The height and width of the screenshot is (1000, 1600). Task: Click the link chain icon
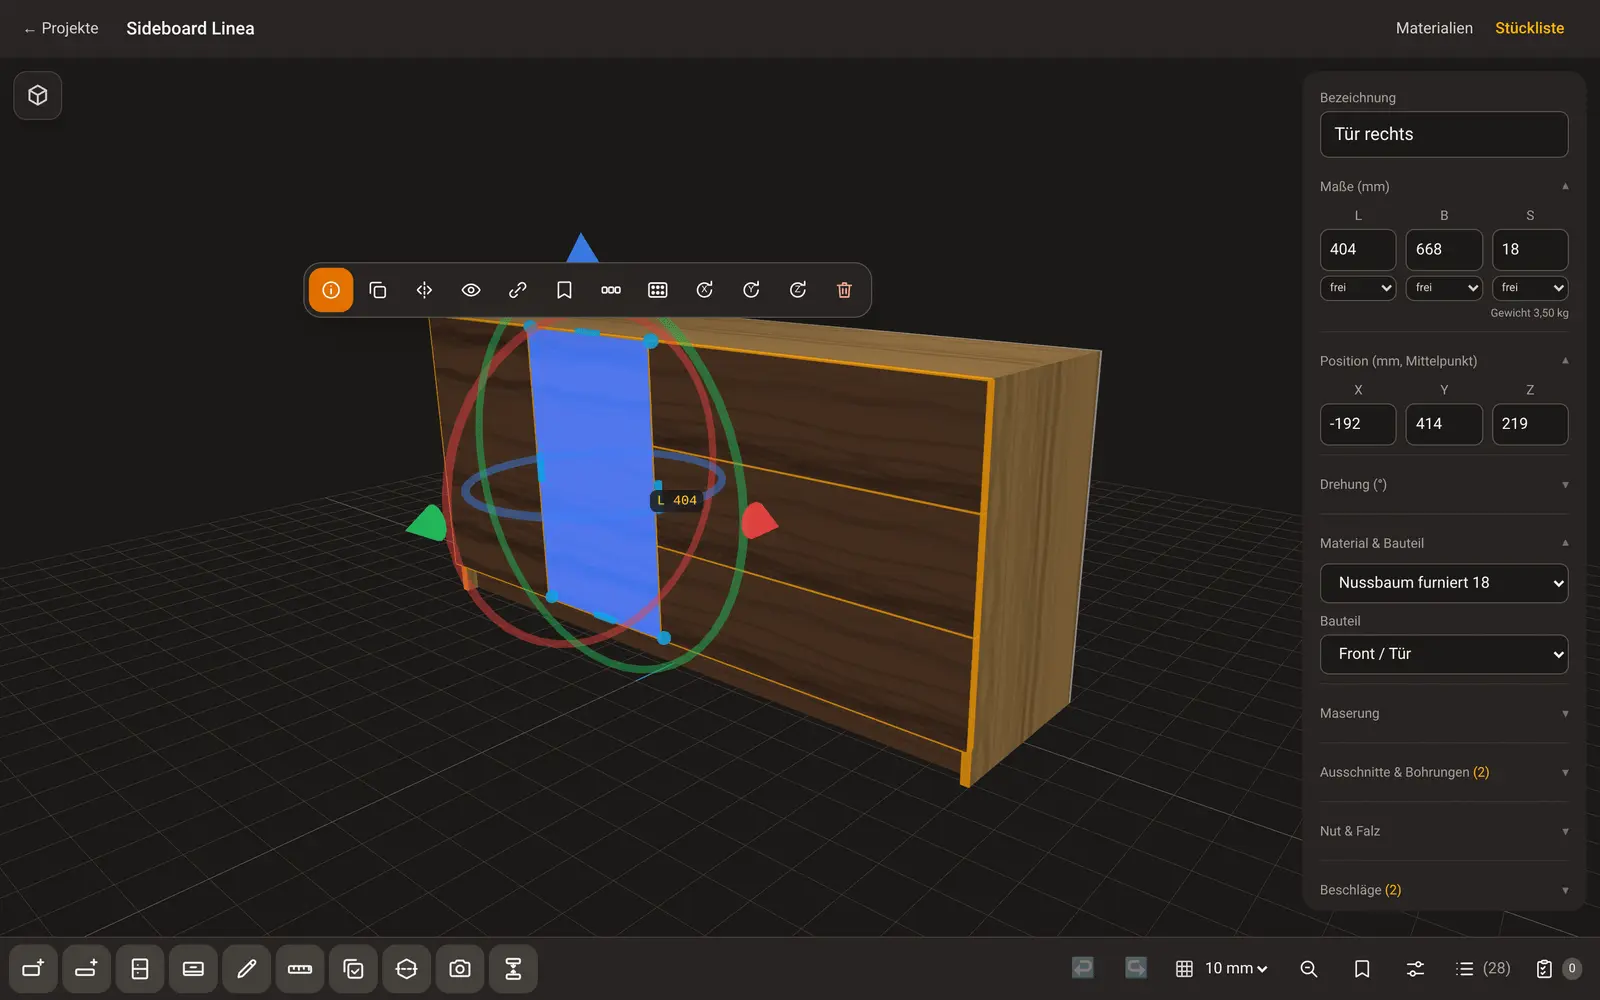(518, 290)
